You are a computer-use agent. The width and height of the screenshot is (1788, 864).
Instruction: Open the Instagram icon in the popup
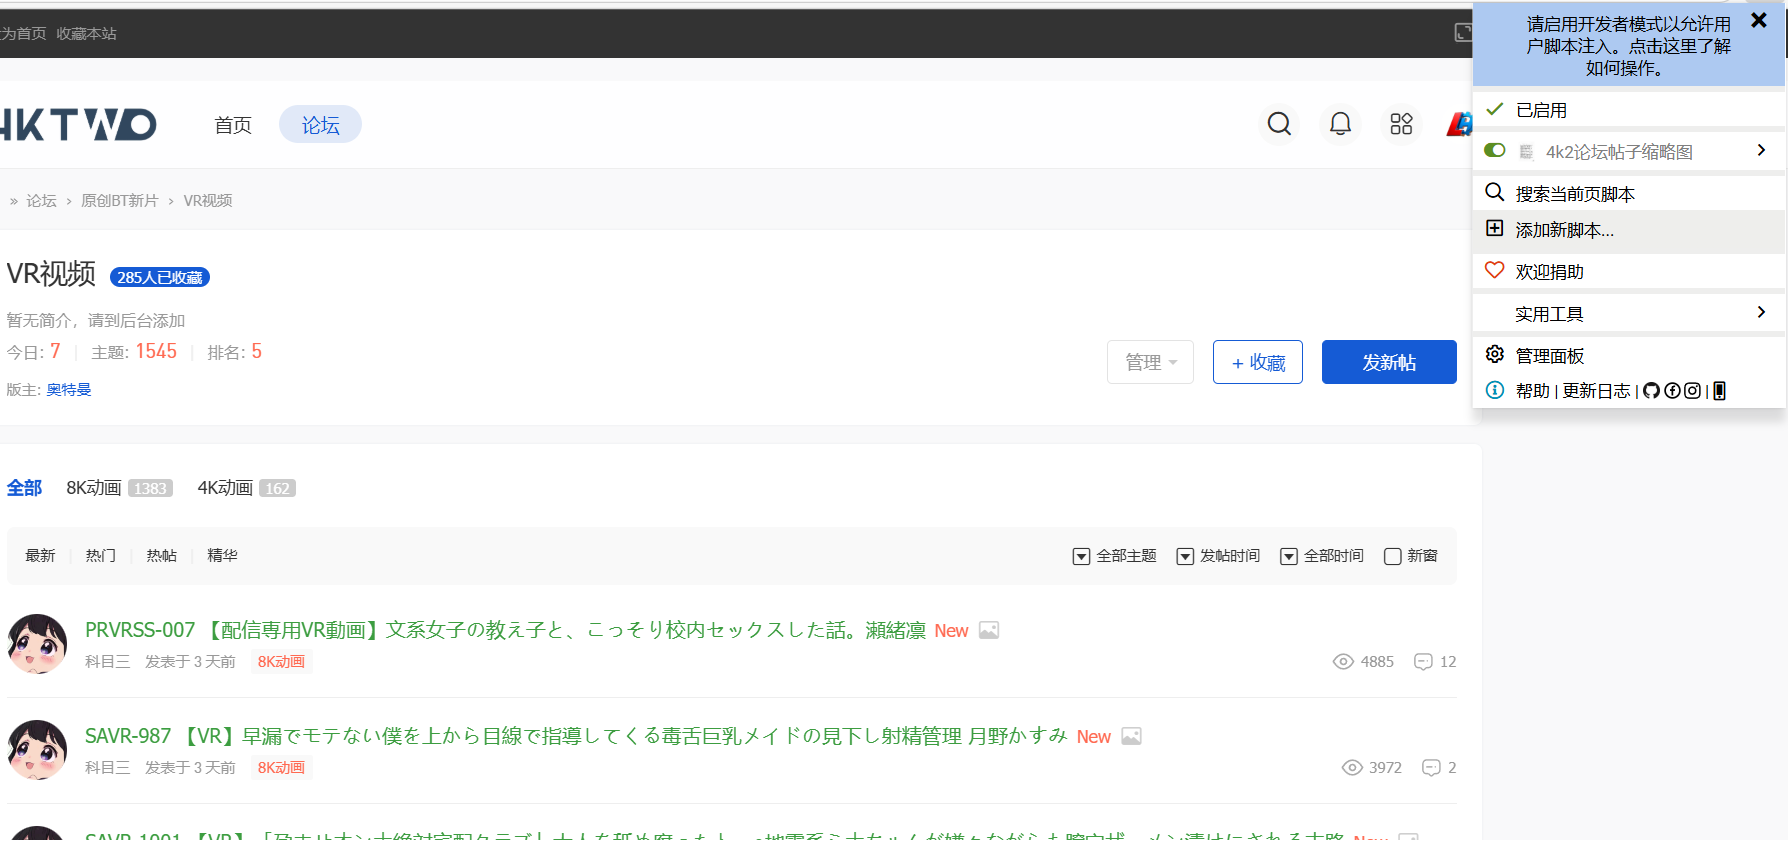[1692, 391]
